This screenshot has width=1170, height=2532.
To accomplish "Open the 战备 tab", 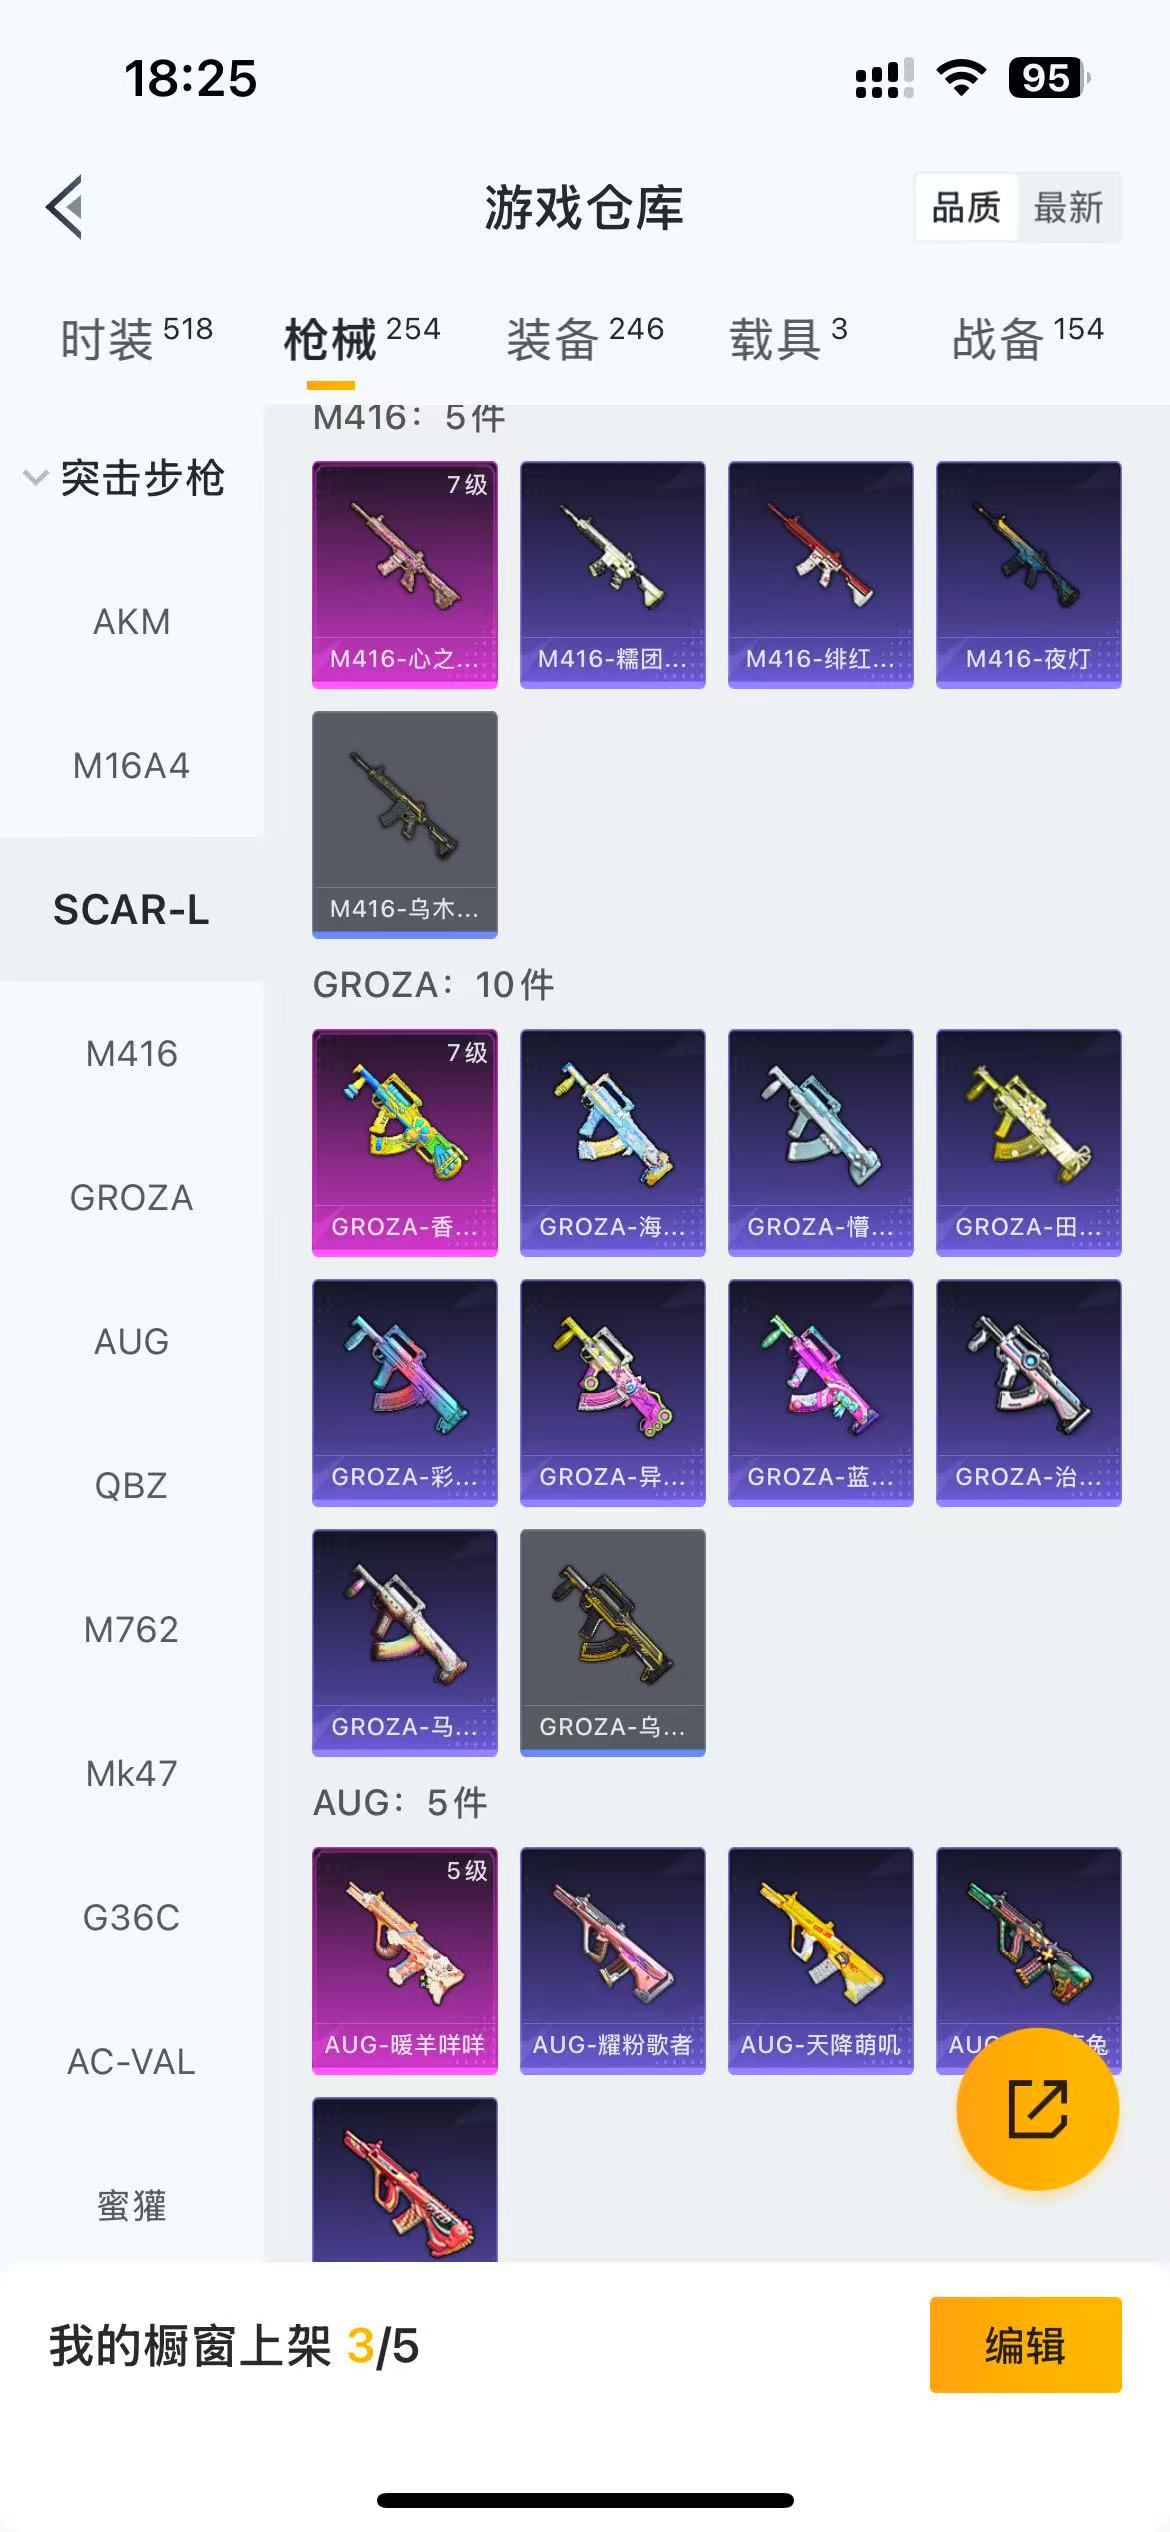I will click(x=1028, y=338).
